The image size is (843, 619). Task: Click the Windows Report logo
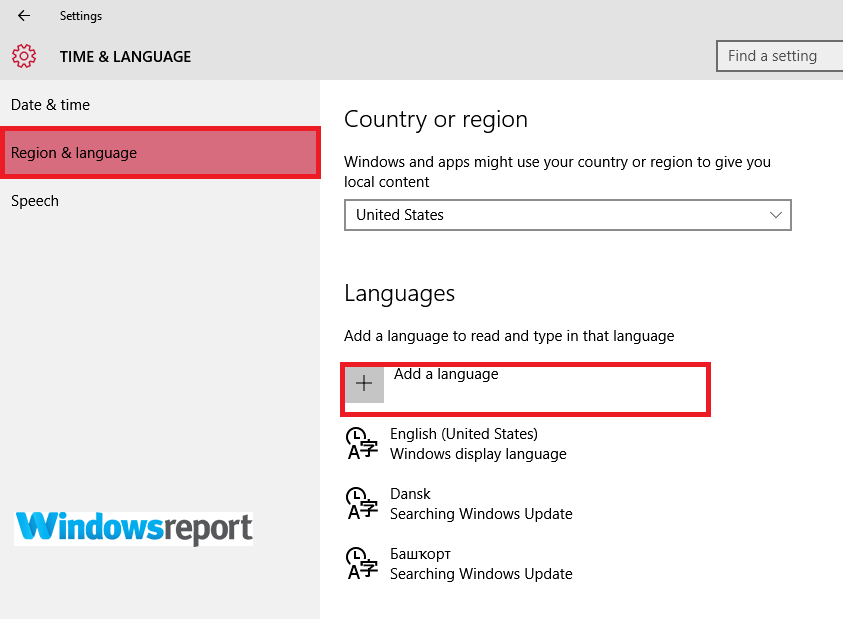132,528
